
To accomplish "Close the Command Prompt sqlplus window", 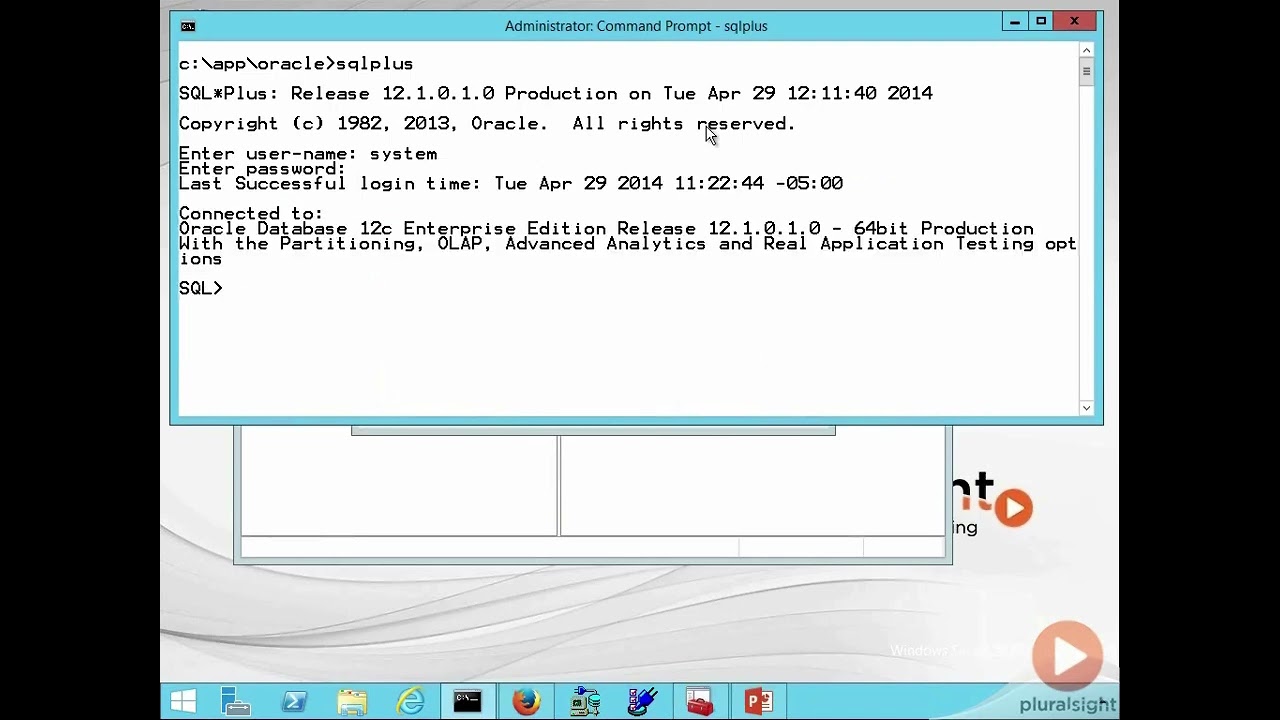I will point(1075,21).
